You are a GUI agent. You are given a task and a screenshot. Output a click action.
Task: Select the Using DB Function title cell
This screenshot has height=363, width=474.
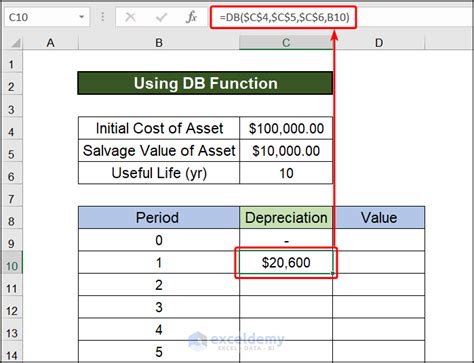pyautogui.click(x=205, y=83)
